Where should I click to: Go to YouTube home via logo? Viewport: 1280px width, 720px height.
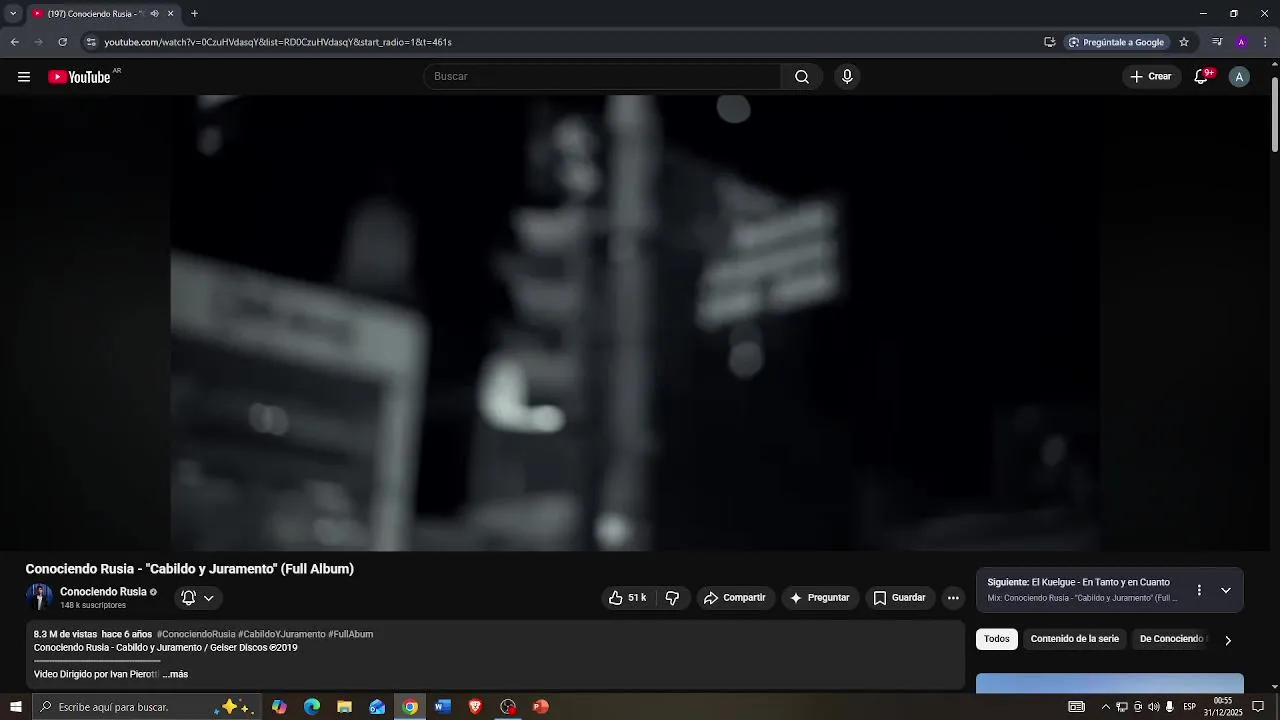click(79, 77)
